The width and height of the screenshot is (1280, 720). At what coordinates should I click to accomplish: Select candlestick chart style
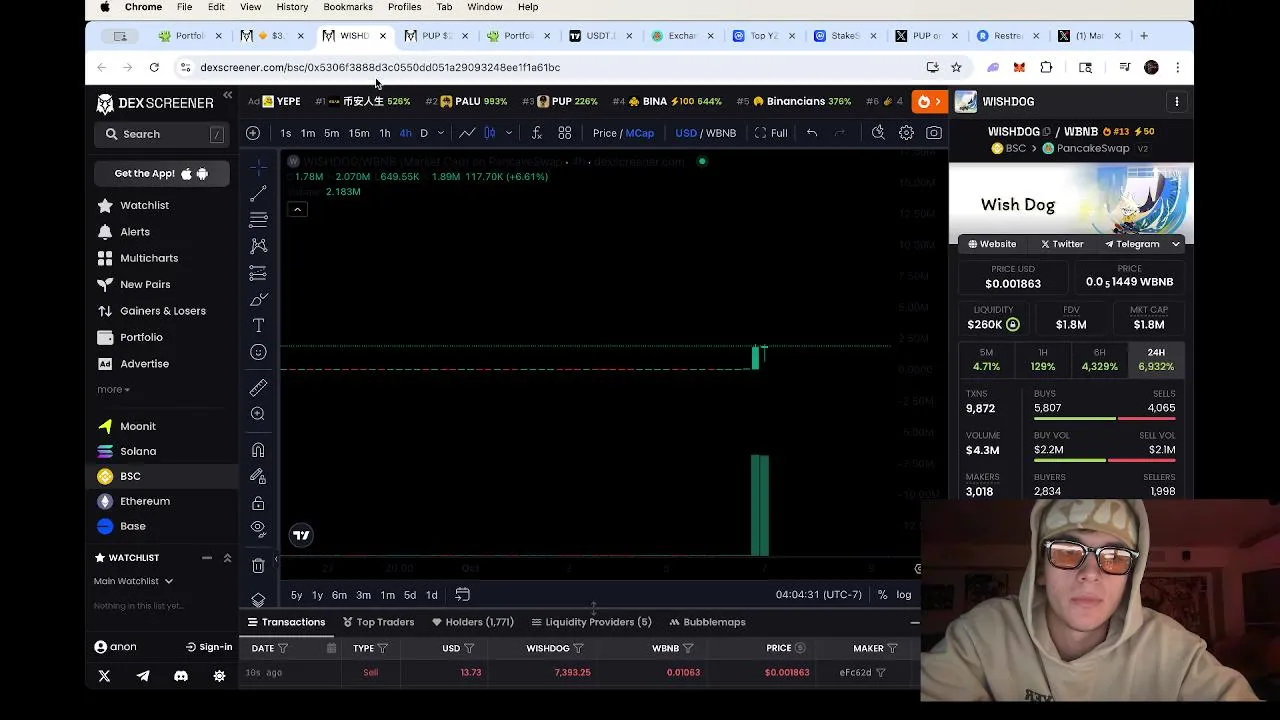(490, 133)
